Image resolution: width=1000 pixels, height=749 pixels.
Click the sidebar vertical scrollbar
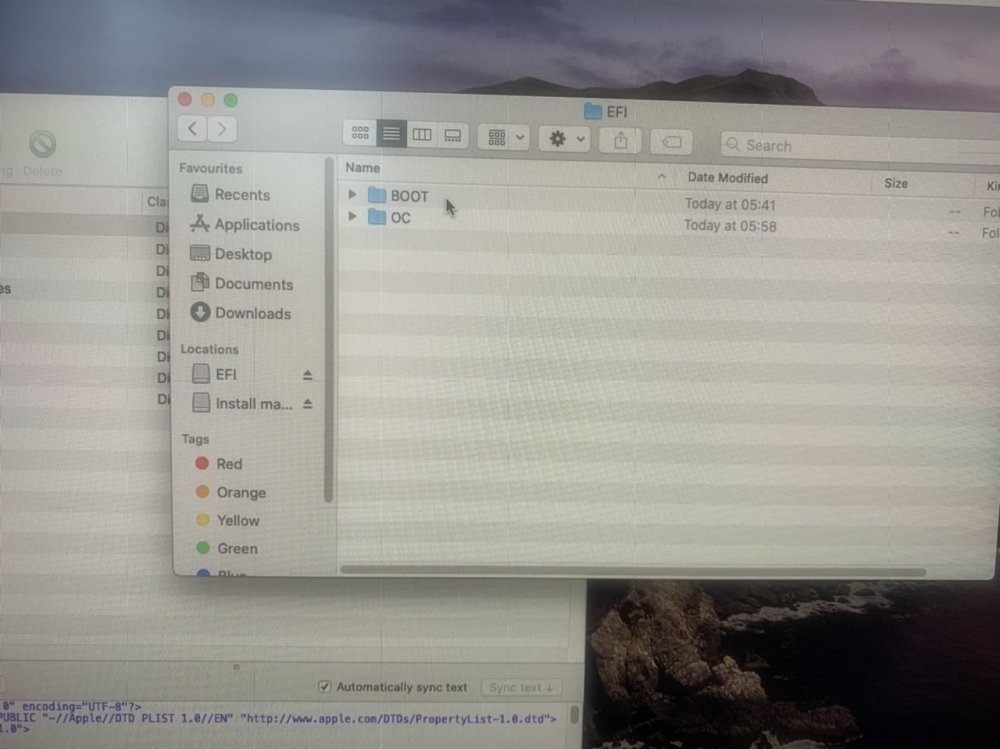pyautogui.click(x=328, y=332)
